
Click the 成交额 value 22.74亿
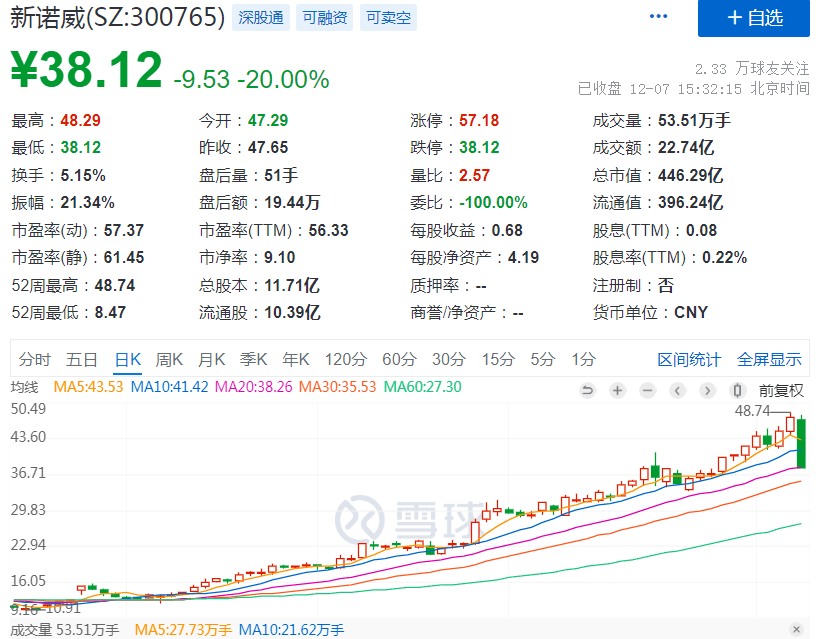(686, 148)
